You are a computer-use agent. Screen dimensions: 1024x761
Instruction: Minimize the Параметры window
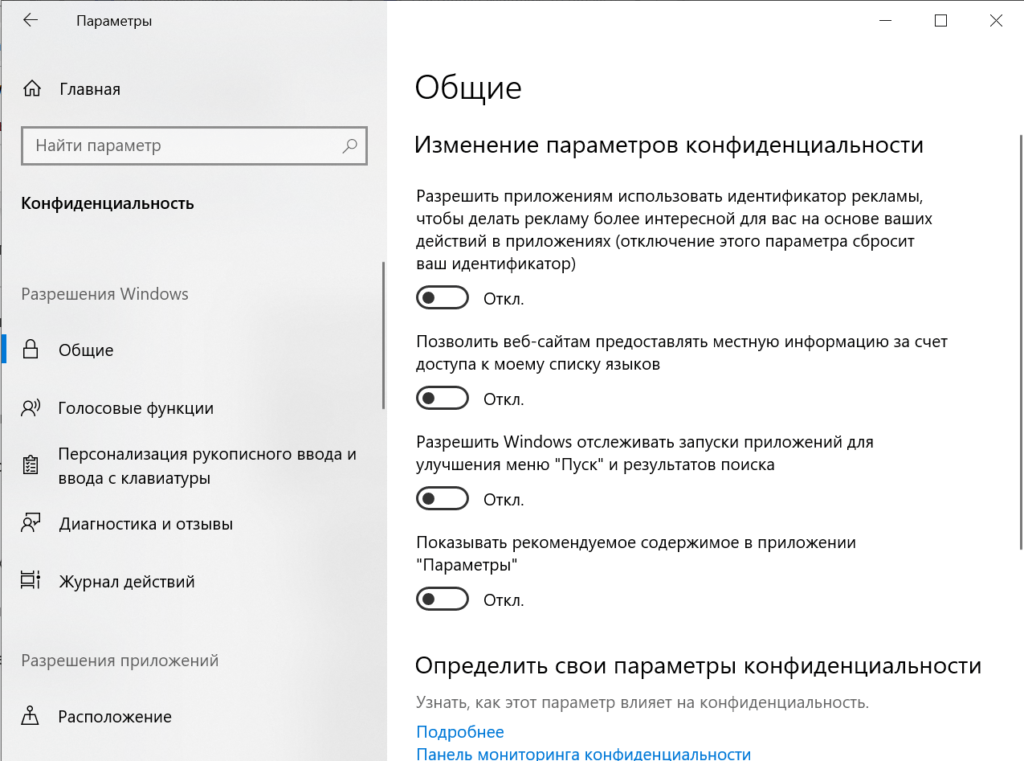pyautogui.click(x=886, y=20)
